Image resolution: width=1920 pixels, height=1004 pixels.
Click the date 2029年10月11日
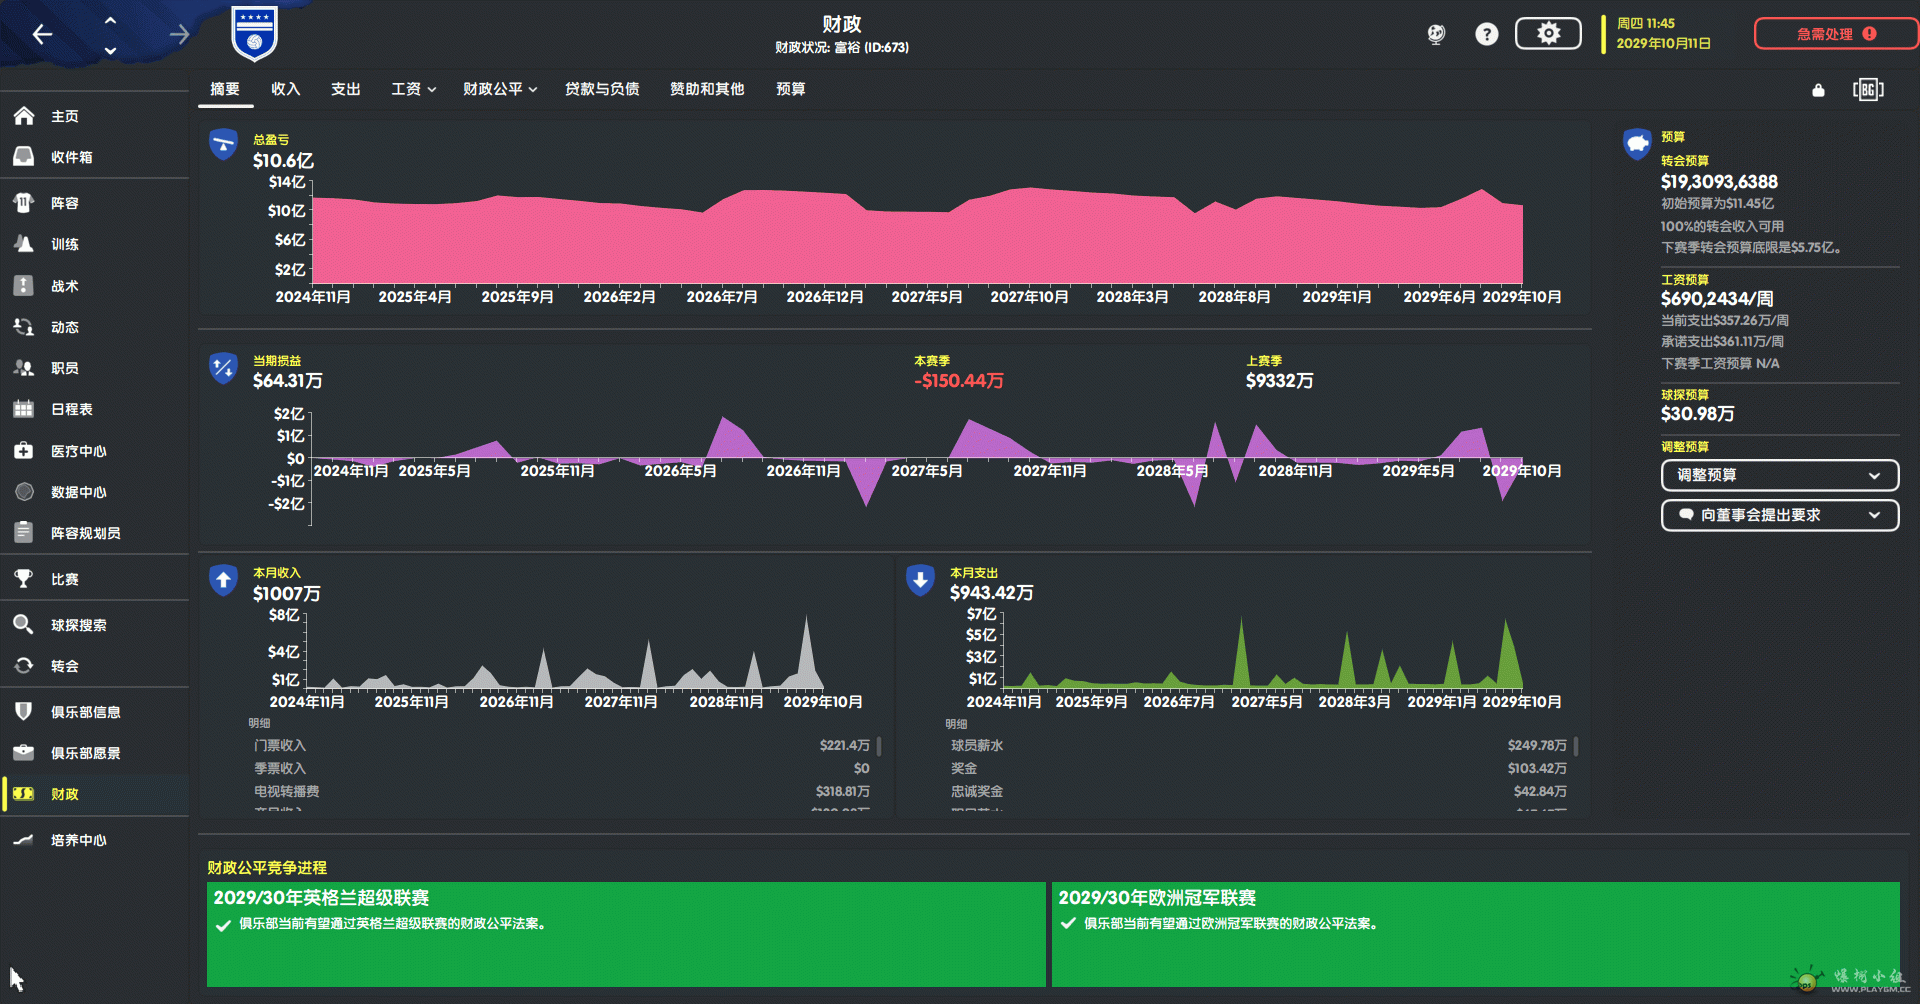1663,44
